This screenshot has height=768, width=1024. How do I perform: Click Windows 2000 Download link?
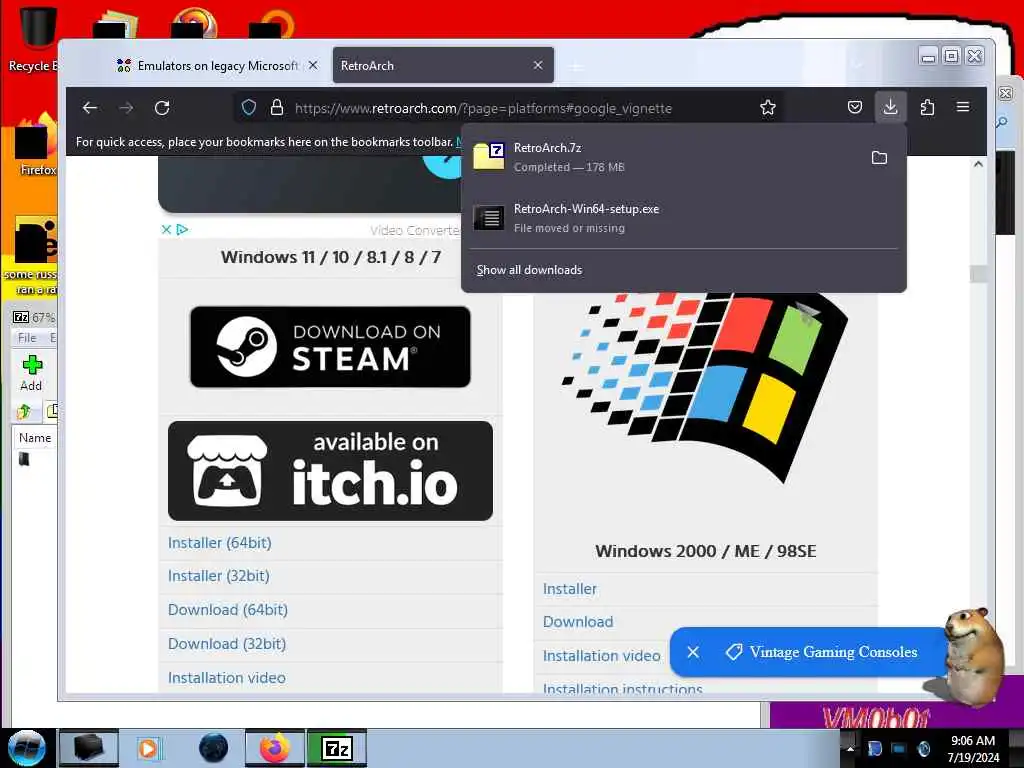click(x=578, y=622)
